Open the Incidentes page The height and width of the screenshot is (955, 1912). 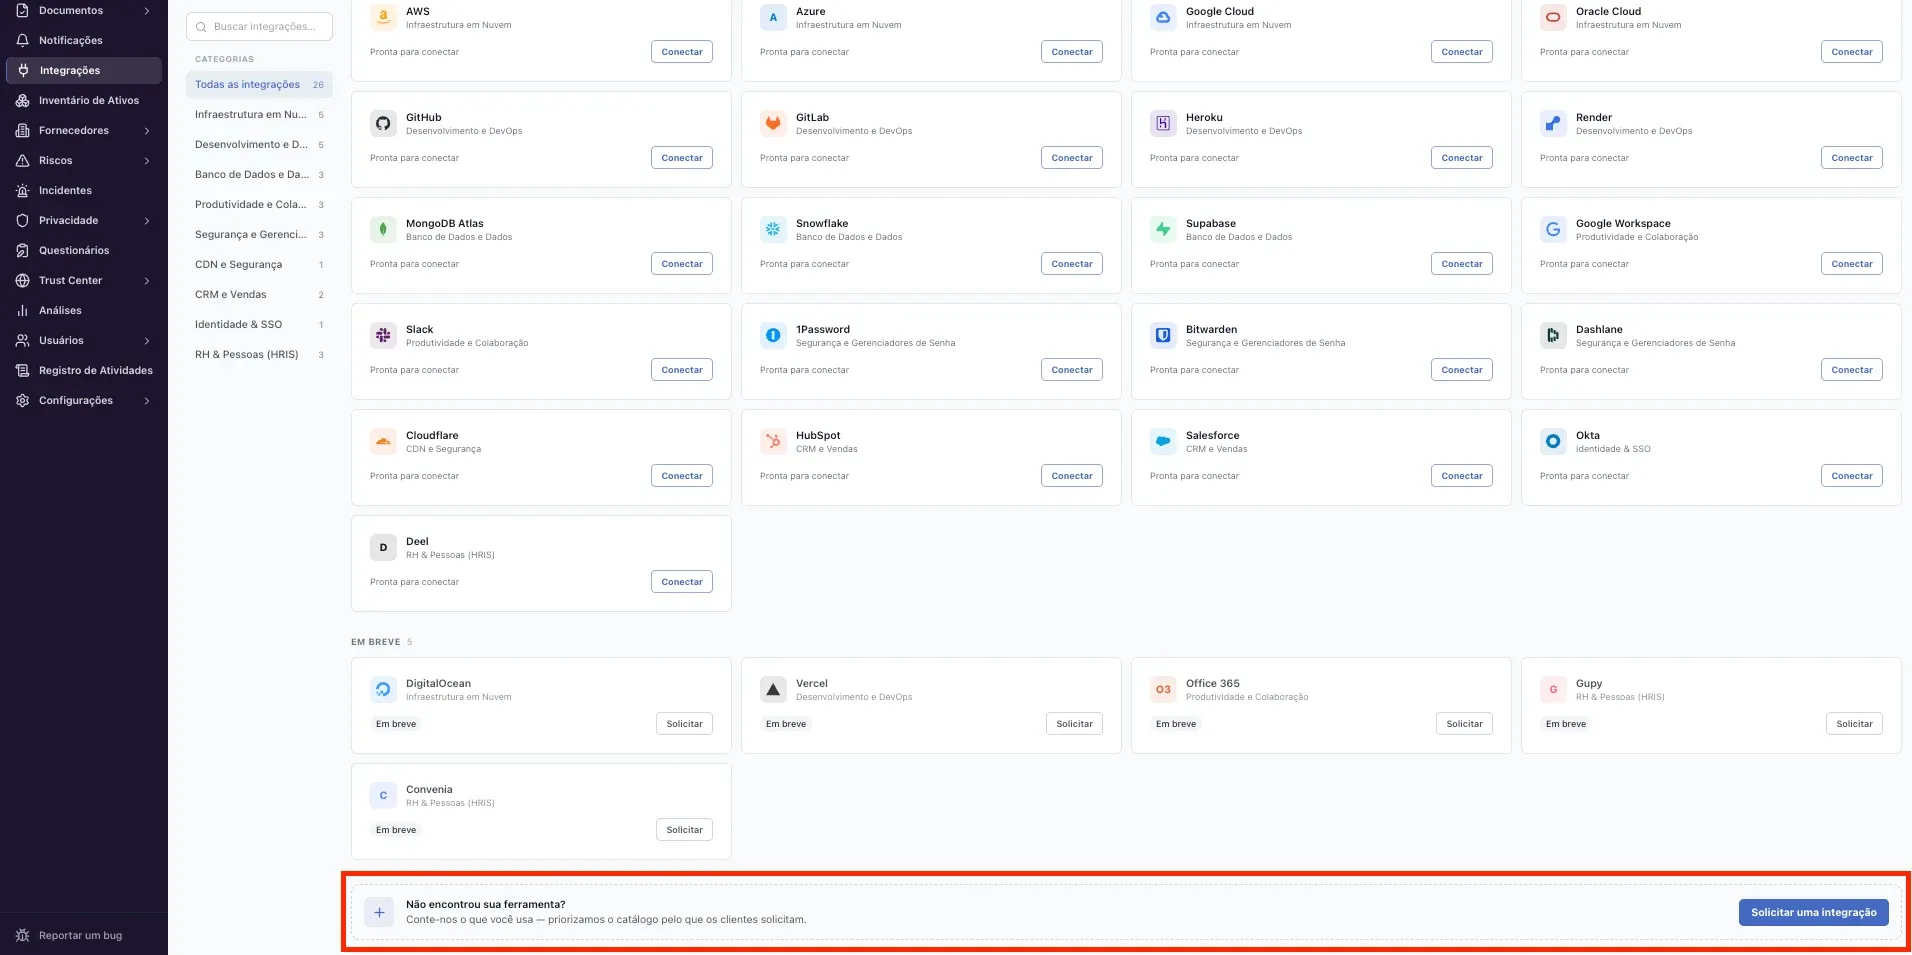click(84, 191)
